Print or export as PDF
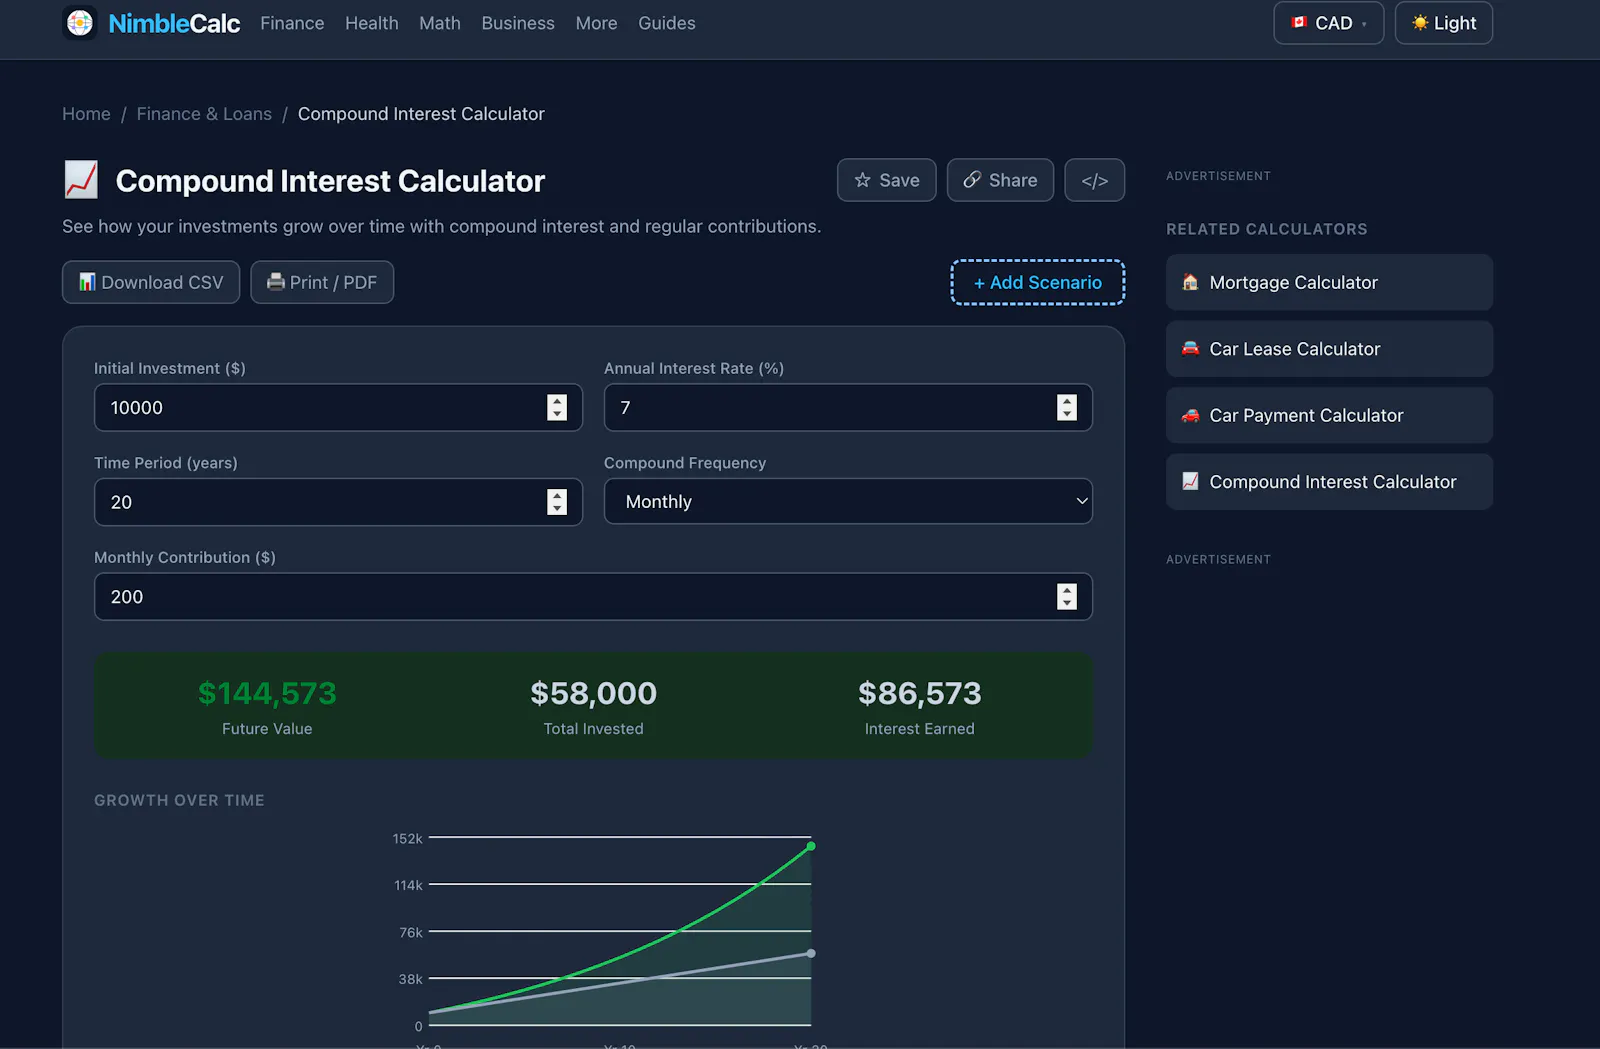The height and width of the screenshot is (1049, 1600). coord(322,282)
